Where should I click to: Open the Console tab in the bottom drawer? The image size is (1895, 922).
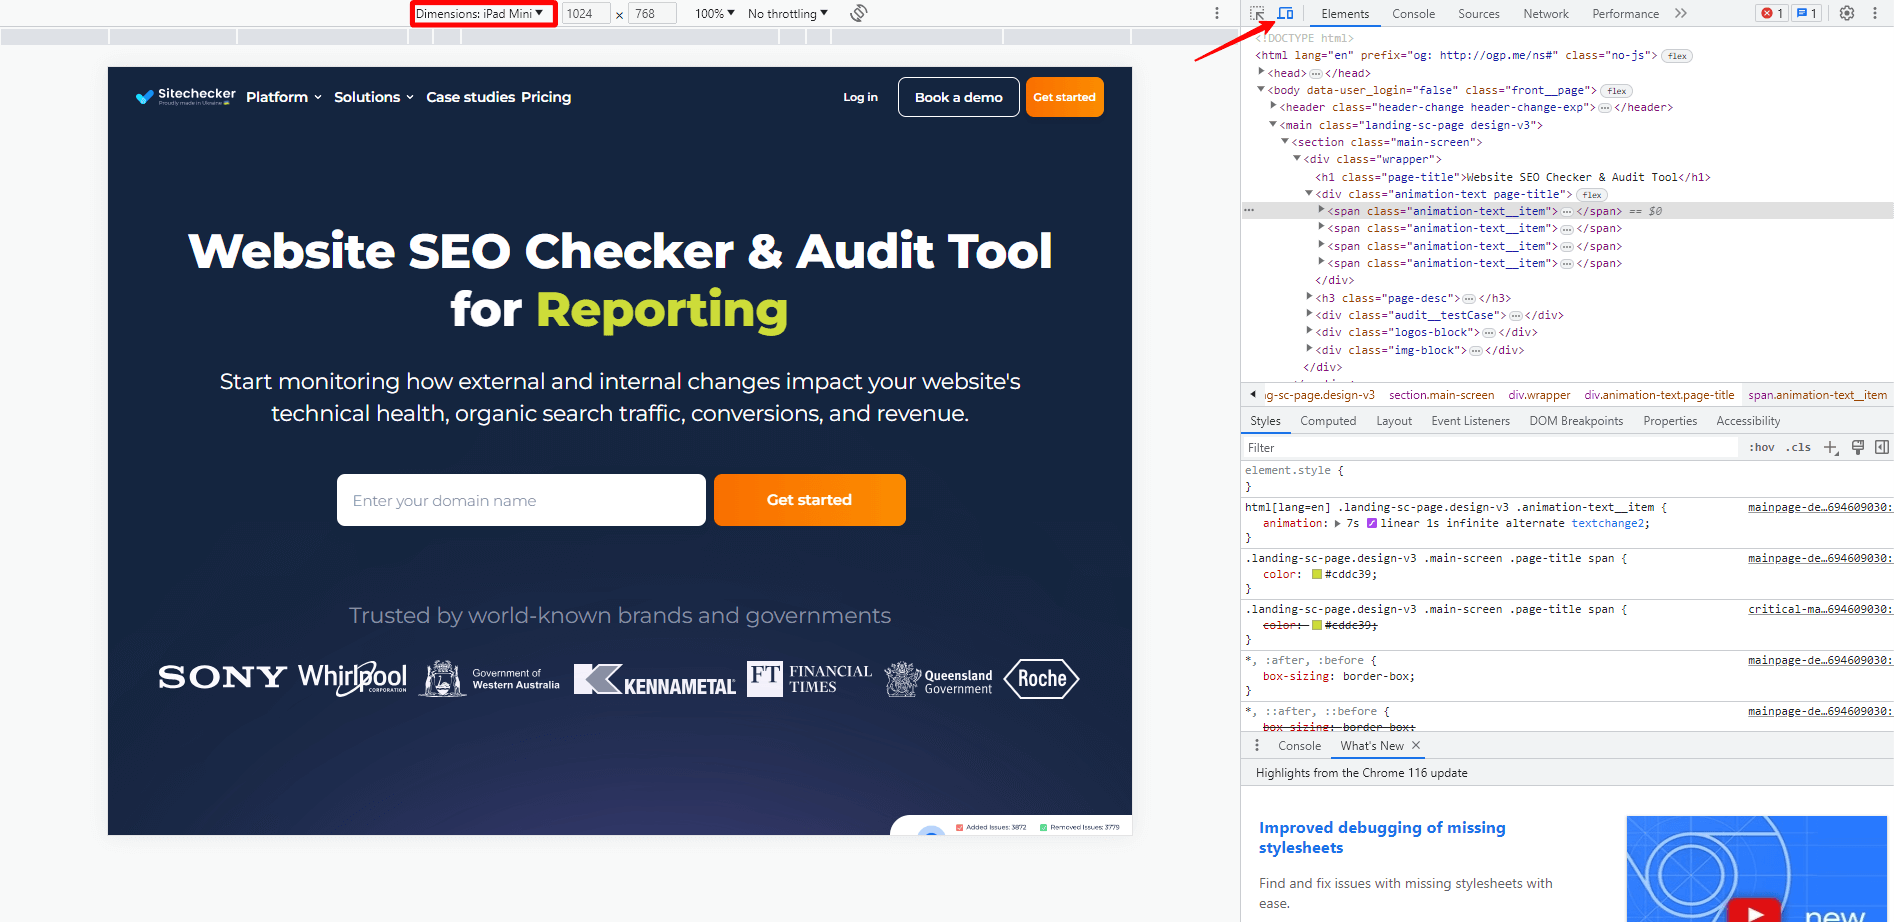click(x=1299, y=746)
